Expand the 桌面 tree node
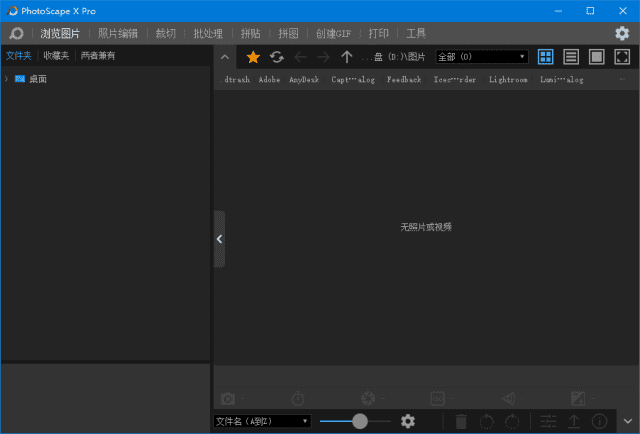 tap(7, 78)
